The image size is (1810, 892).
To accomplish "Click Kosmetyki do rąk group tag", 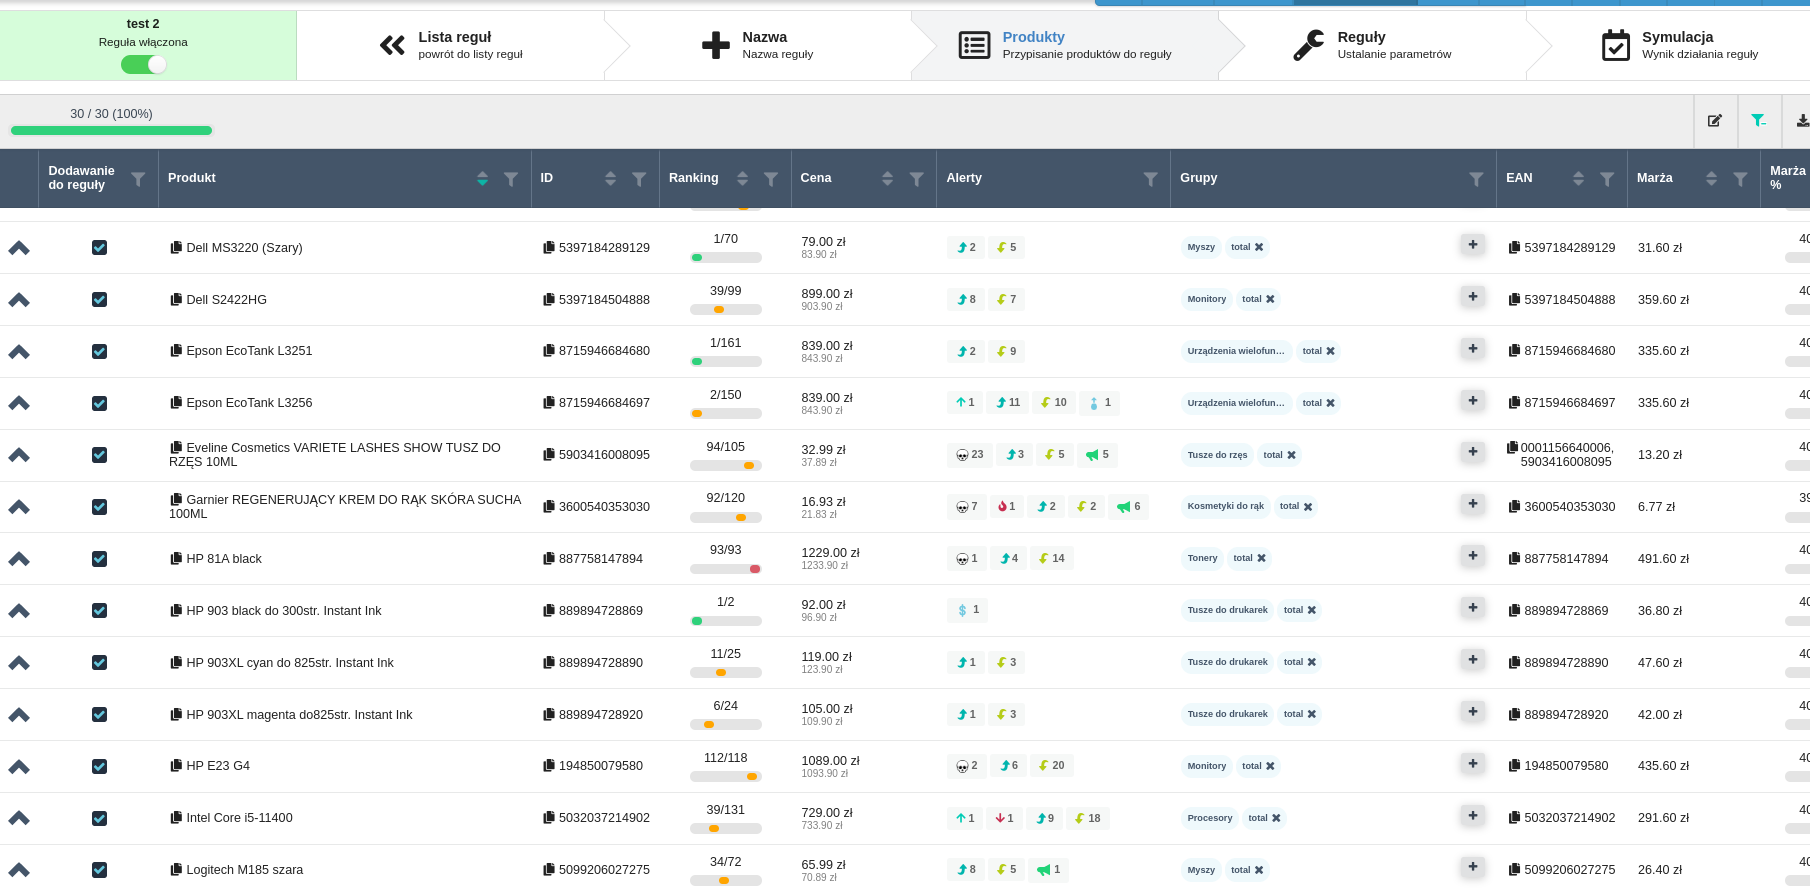I will point(1226,507).
